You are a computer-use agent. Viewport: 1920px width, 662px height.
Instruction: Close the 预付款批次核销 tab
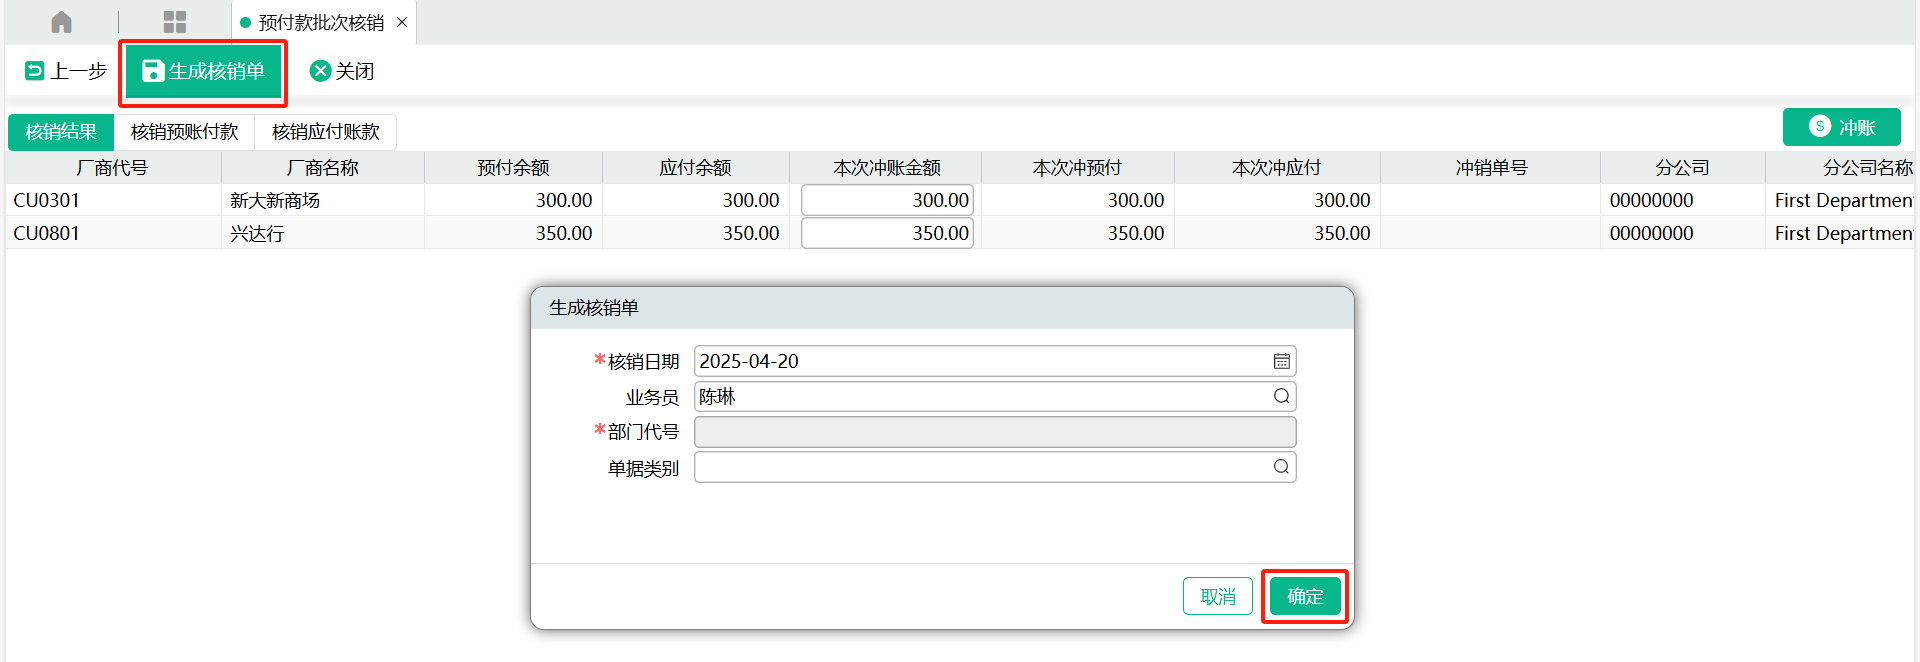pos(402,22)
